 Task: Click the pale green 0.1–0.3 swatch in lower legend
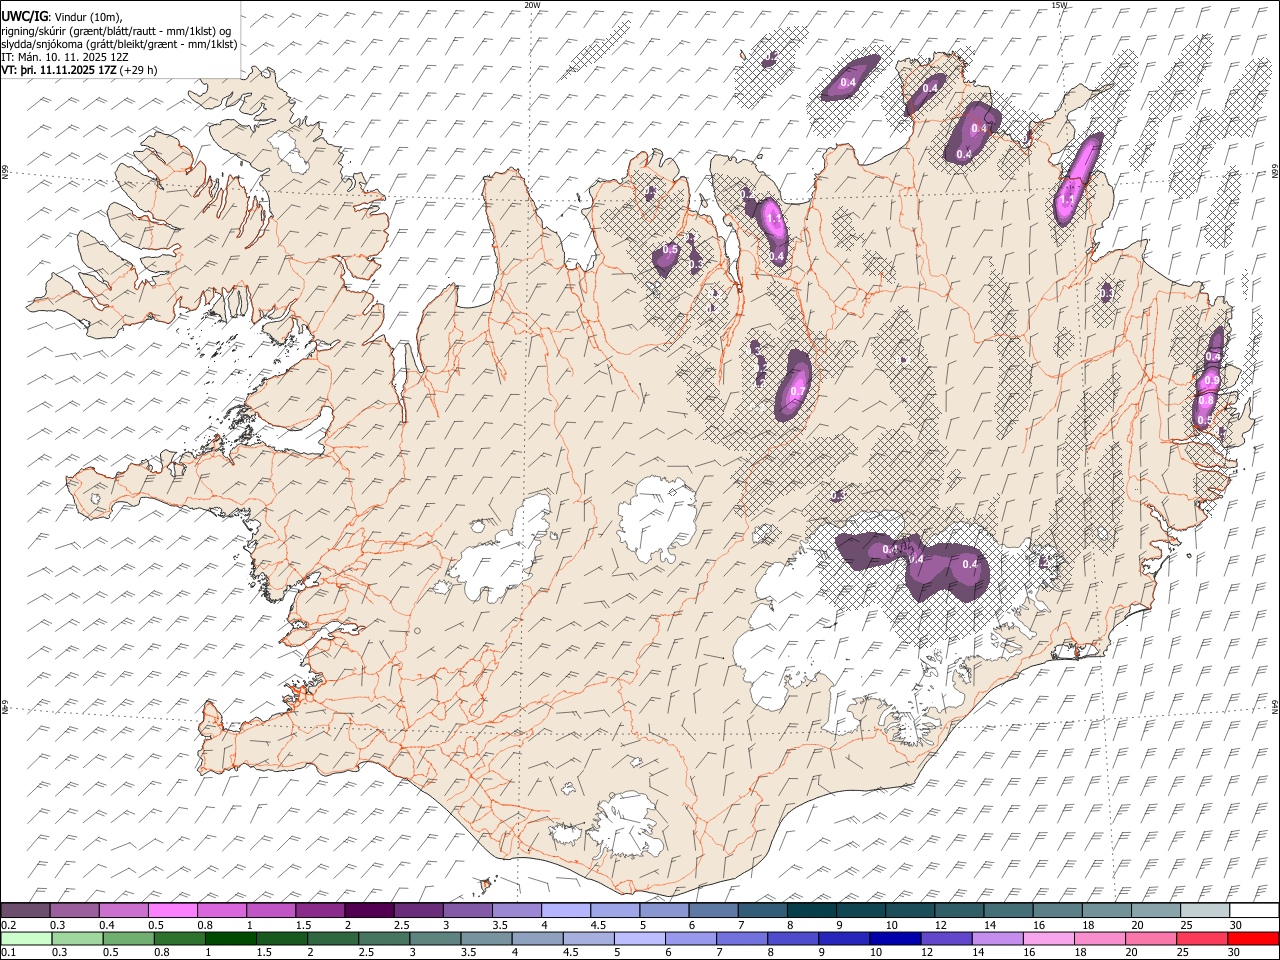click(x=26, y=939)
